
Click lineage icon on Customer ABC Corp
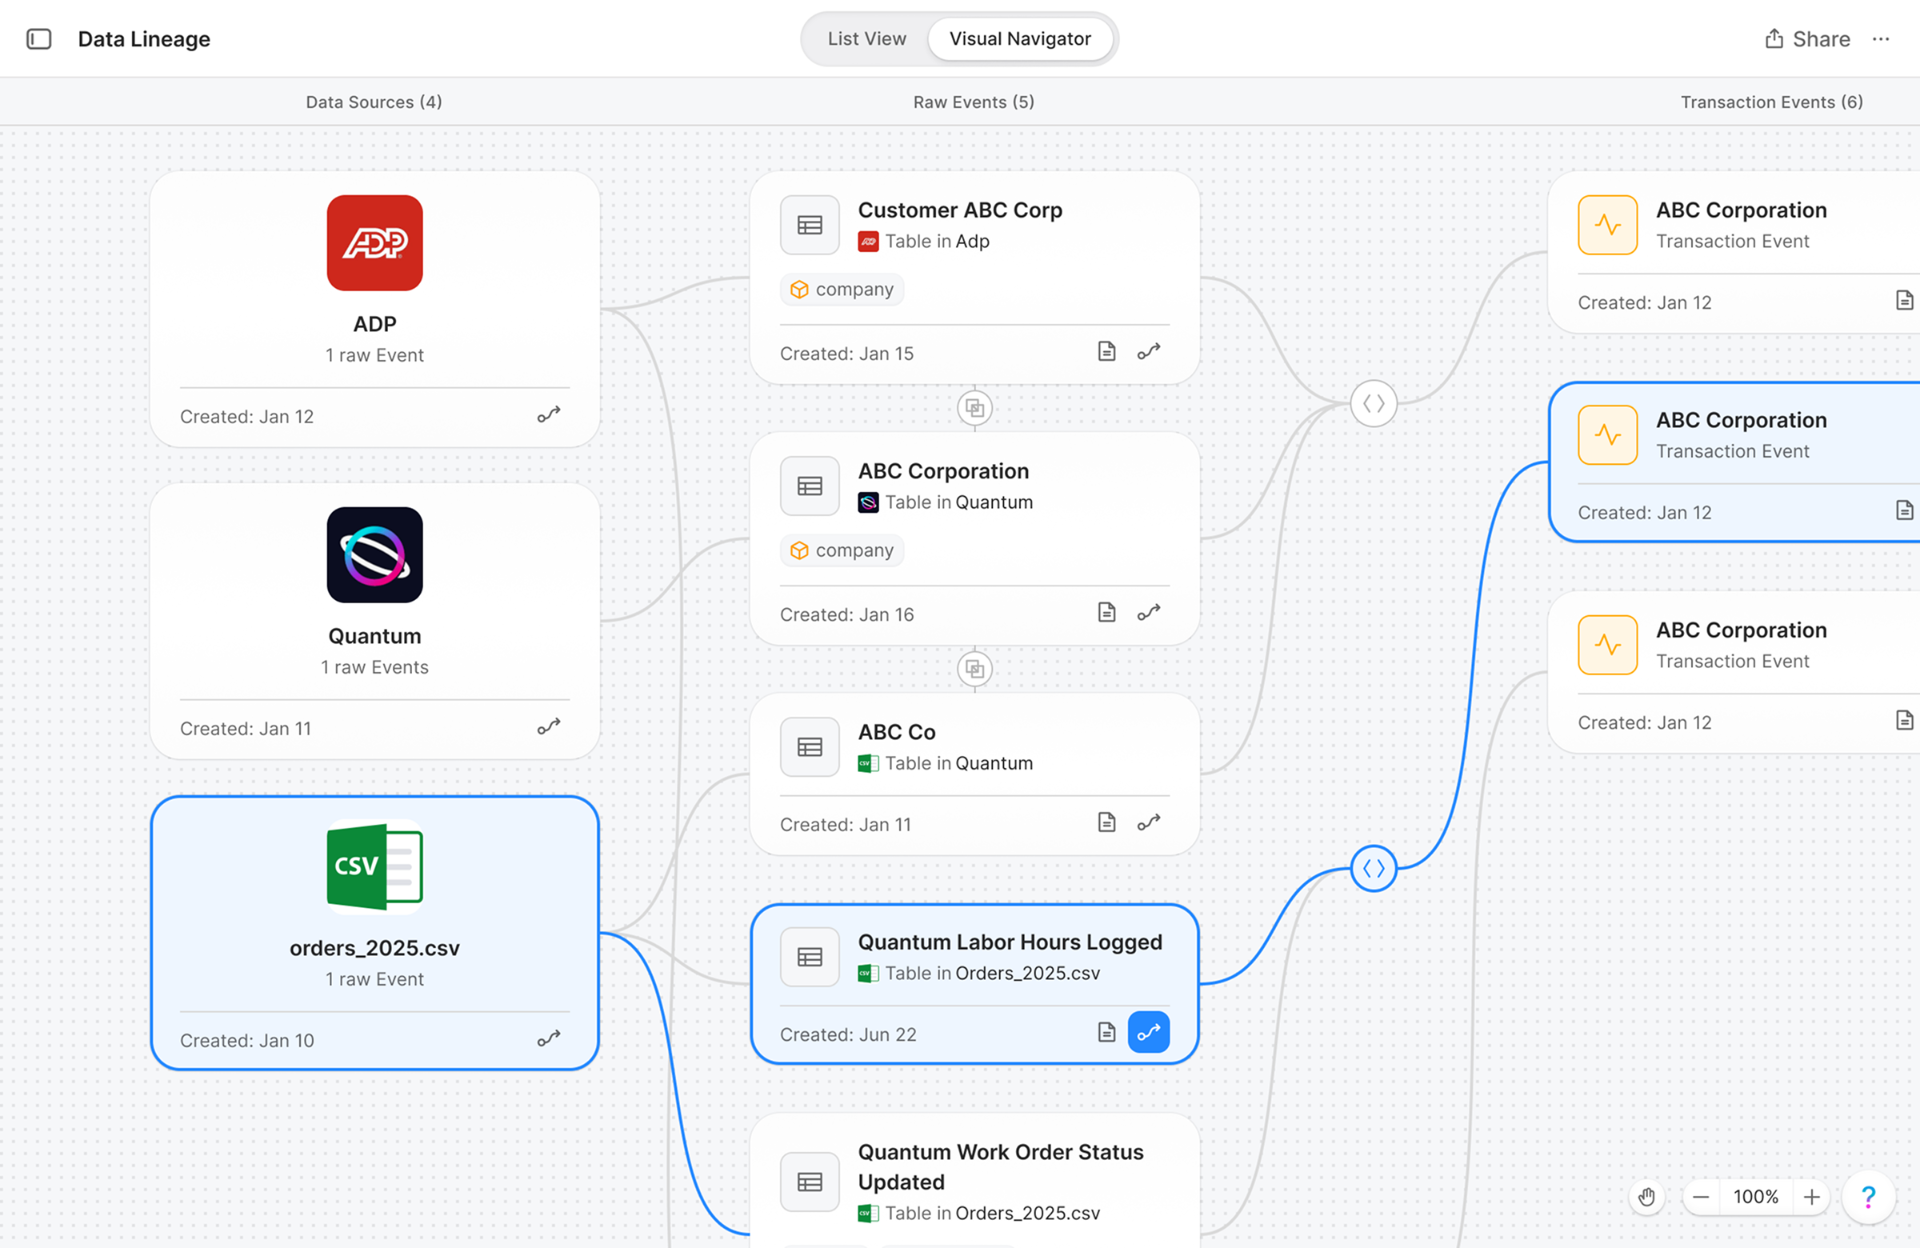point(1149,351)
